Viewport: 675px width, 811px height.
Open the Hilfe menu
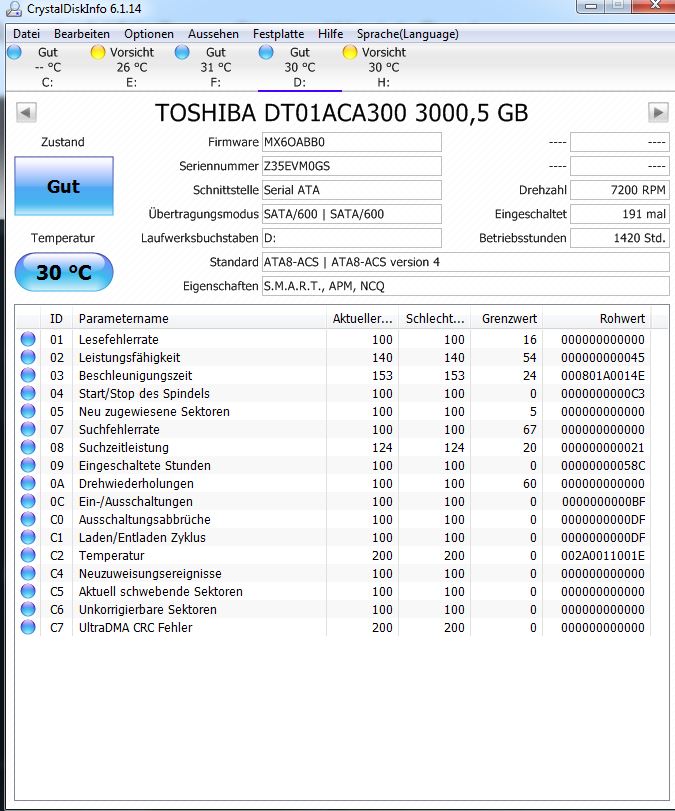point(331,34)
